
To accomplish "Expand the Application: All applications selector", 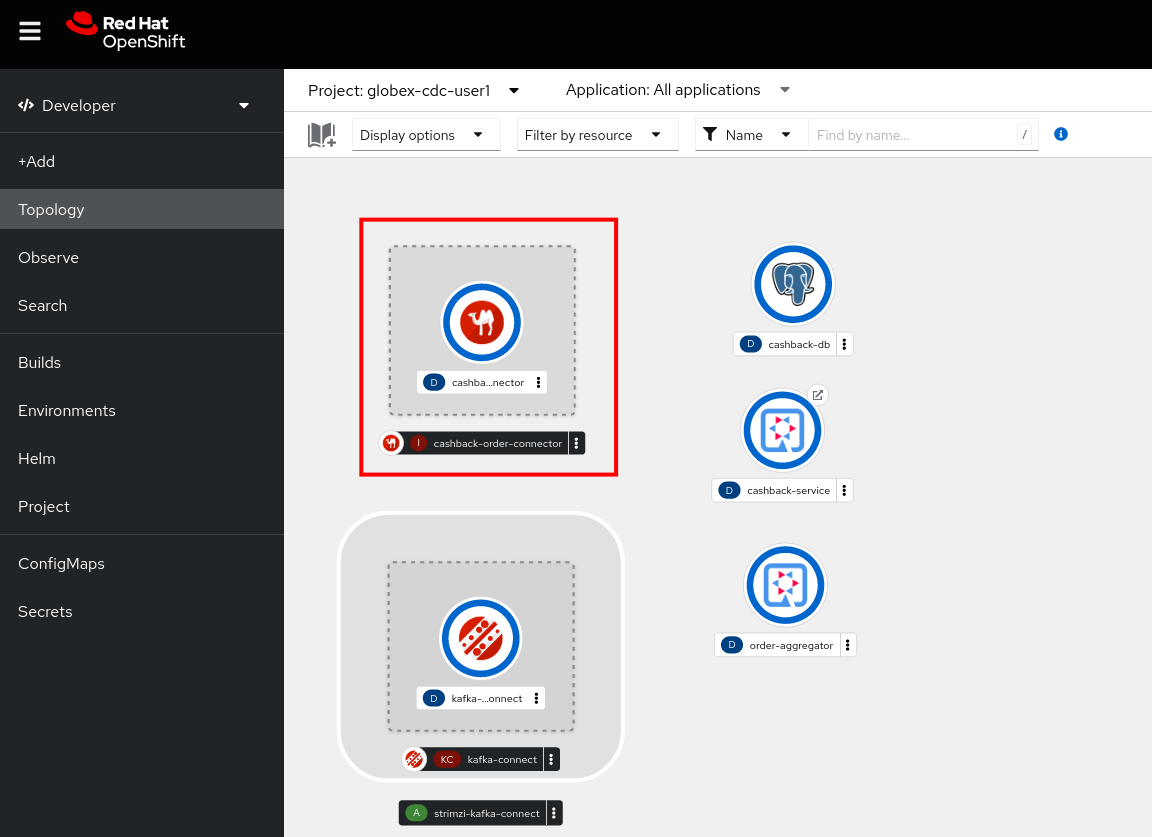I will (x=677, y=90).
